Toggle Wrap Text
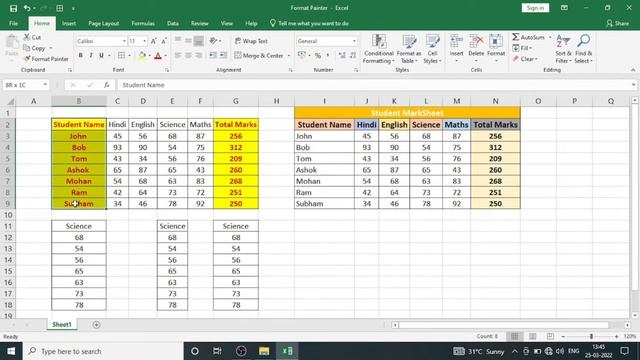The height and width of the screenshot is (360, 640). click(x=251, y=41)
